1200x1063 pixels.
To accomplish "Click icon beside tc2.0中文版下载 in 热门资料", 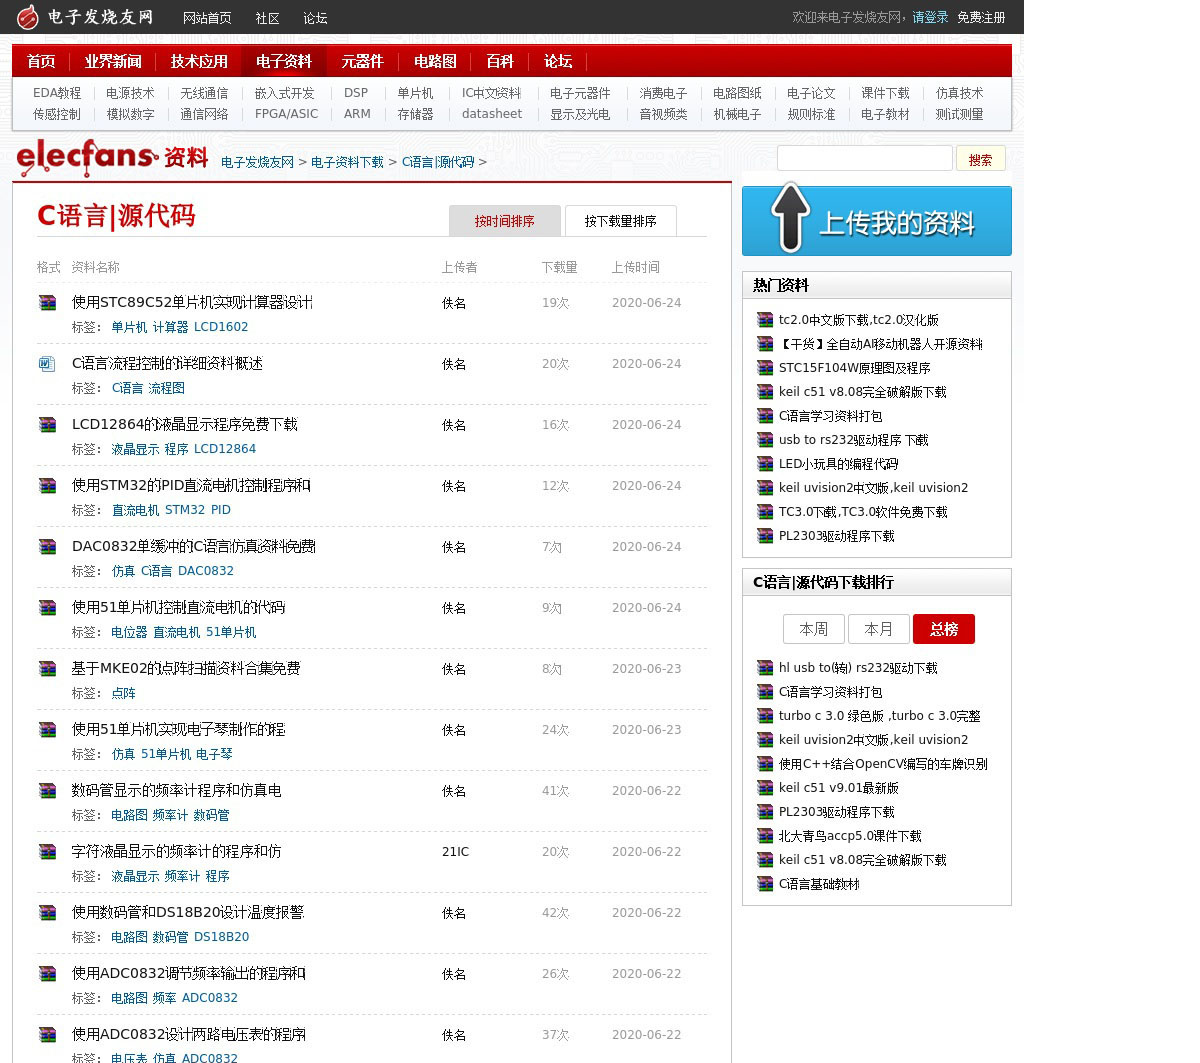I will (x=765, y=320).
